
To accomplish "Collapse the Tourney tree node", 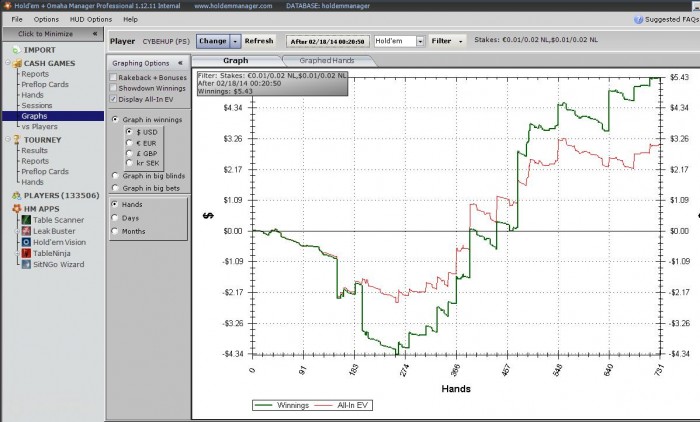I will click(8, 139).
